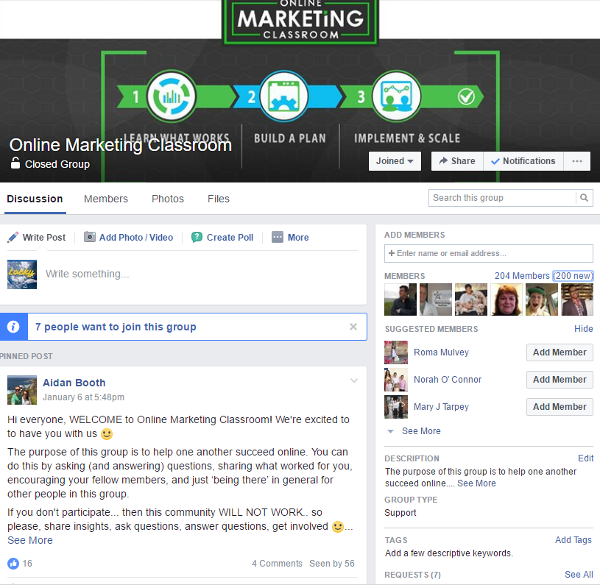Click the Like thumbs-up icon with 16
This screenshot has width=600, height=585.
tap(13, 563)
